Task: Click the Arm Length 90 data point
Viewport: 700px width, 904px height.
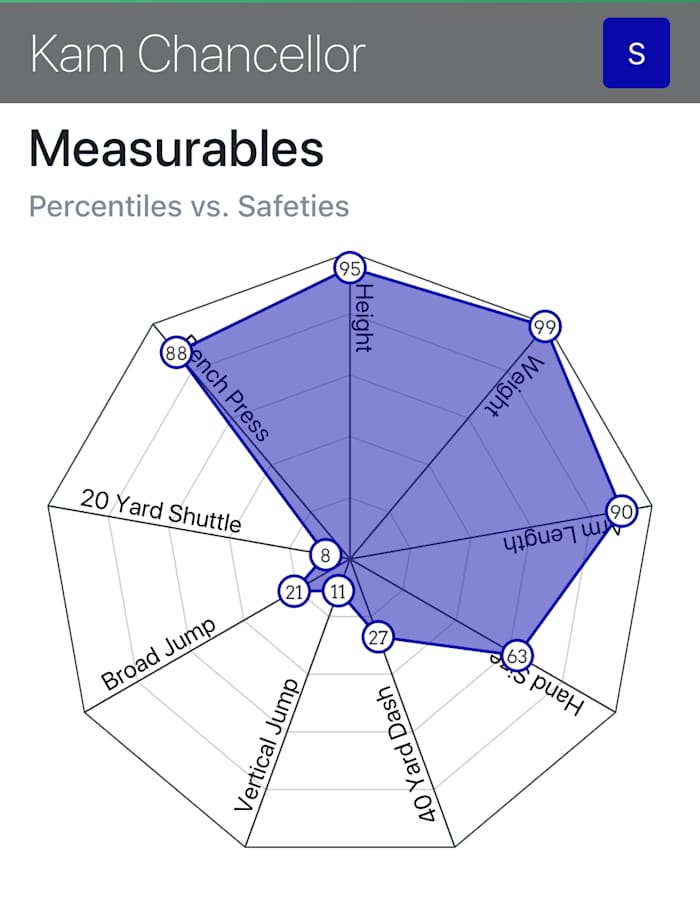Action: 621,511
